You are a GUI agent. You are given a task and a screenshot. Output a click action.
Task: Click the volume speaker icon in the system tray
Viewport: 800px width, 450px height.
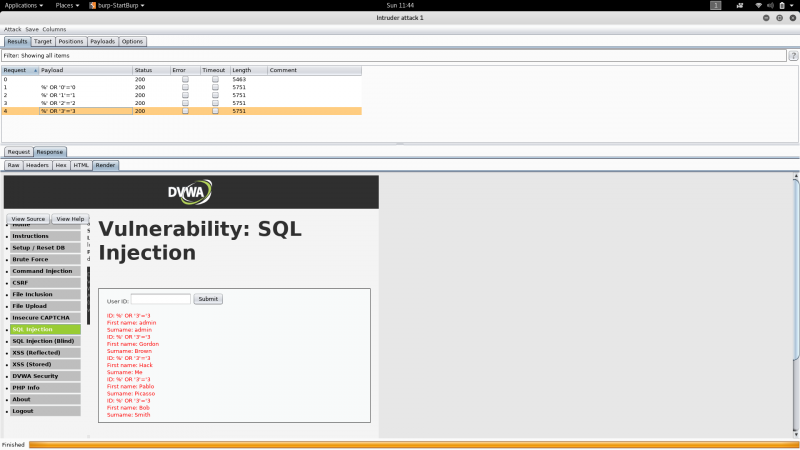tap(770, 5)
